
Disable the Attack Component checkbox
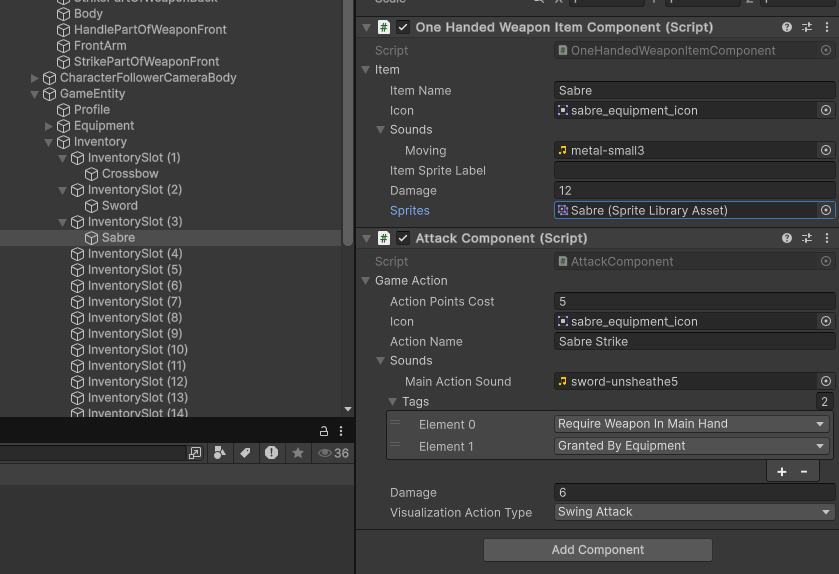point(403,238)
